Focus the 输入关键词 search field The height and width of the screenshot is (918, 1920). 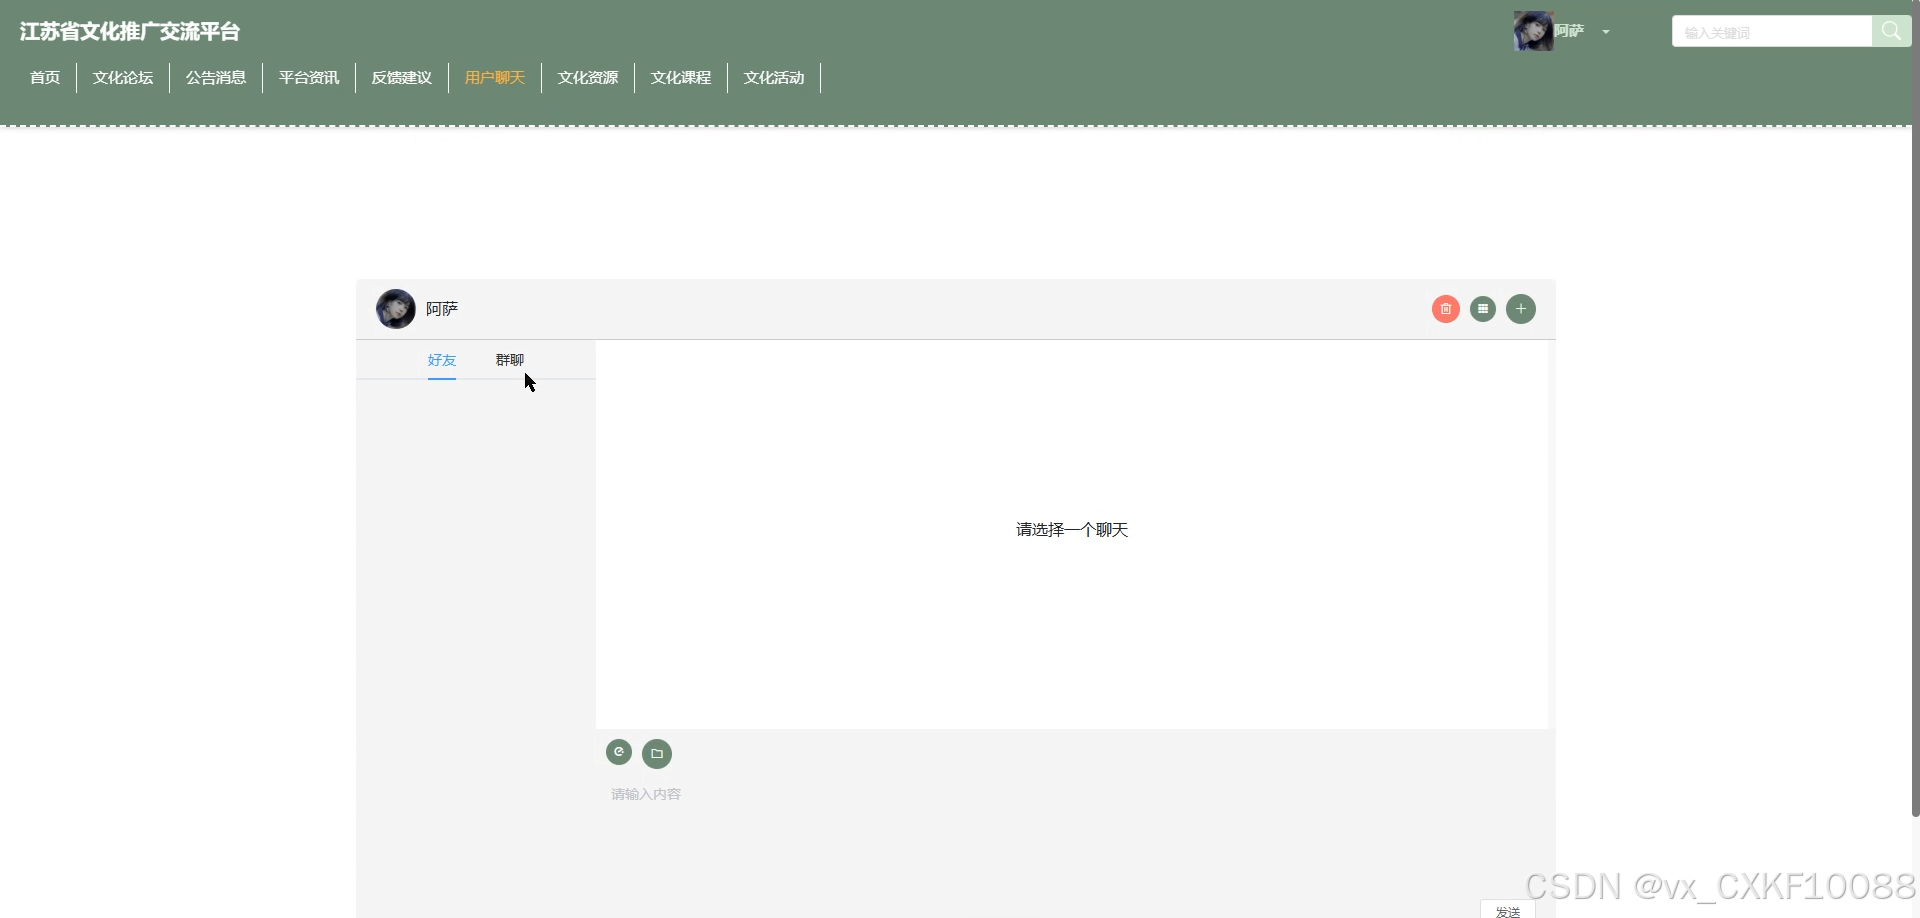coord(1772,32)
